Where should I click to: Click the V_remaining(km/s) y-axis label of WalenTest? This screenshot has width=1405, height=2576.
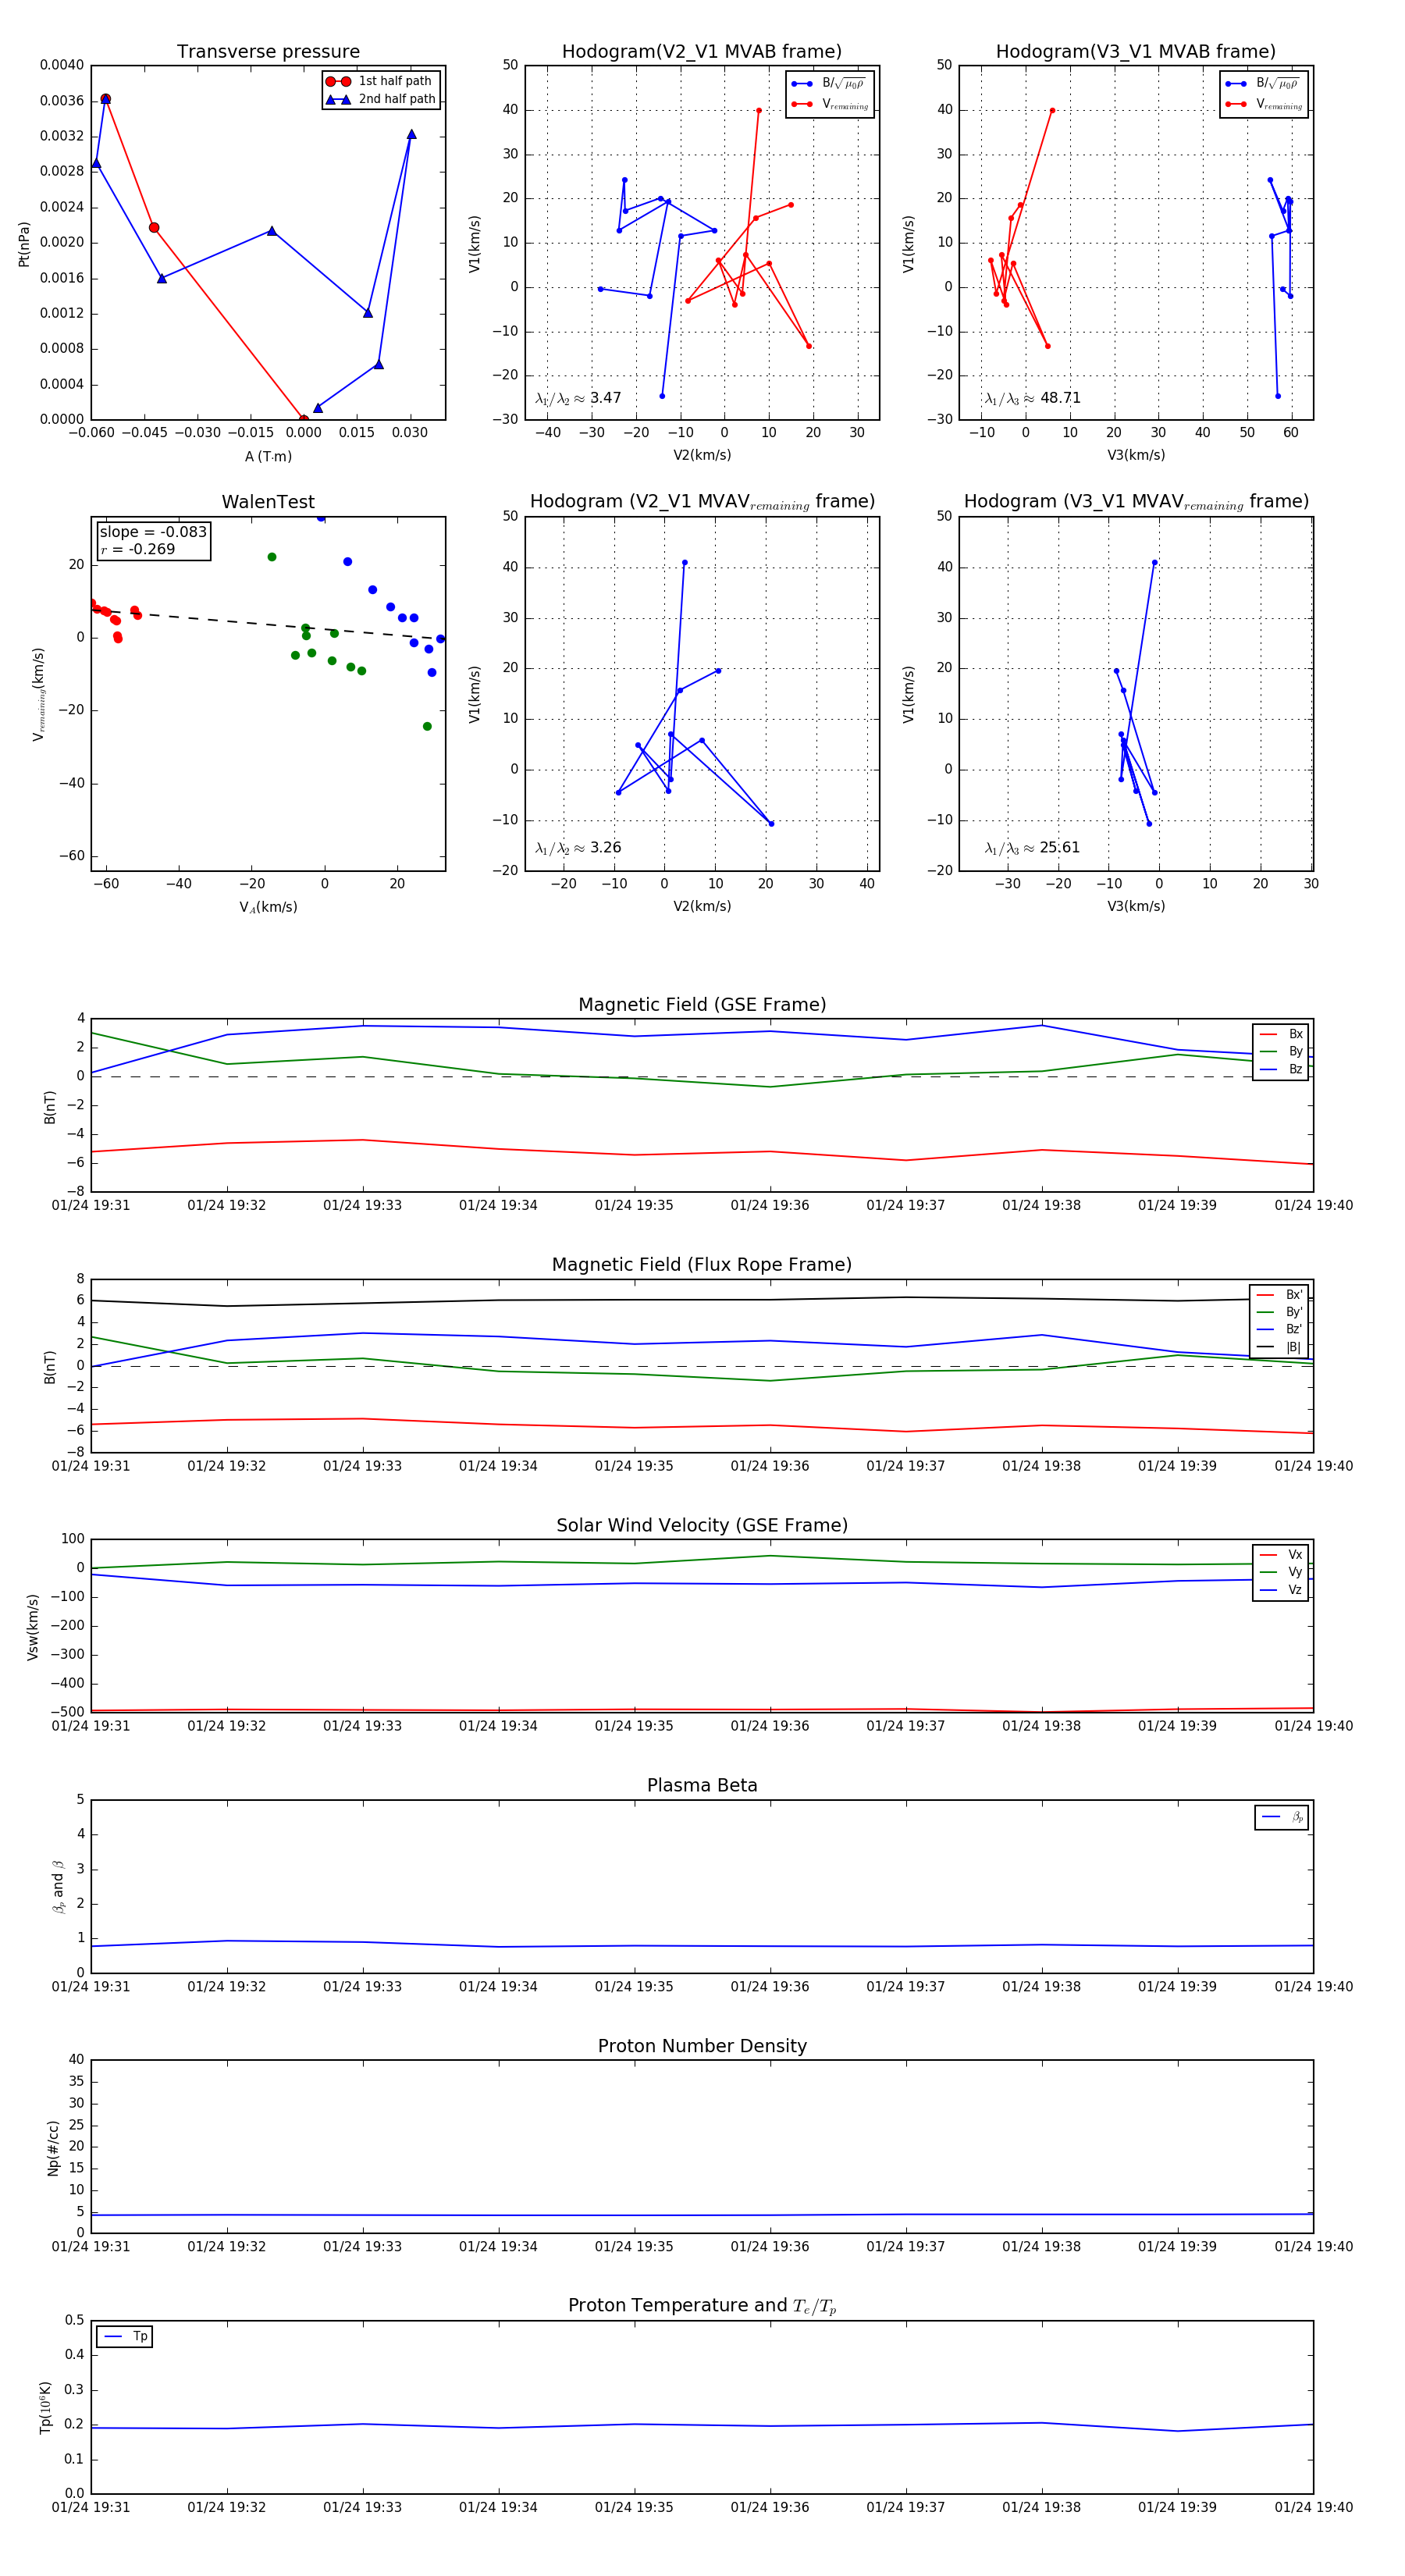(x=38, y=694)
